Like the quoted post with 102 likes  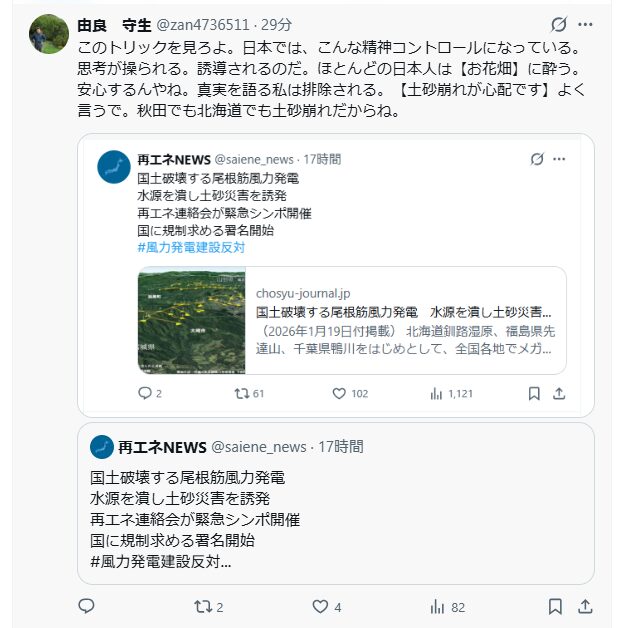(x=340, y=394)
